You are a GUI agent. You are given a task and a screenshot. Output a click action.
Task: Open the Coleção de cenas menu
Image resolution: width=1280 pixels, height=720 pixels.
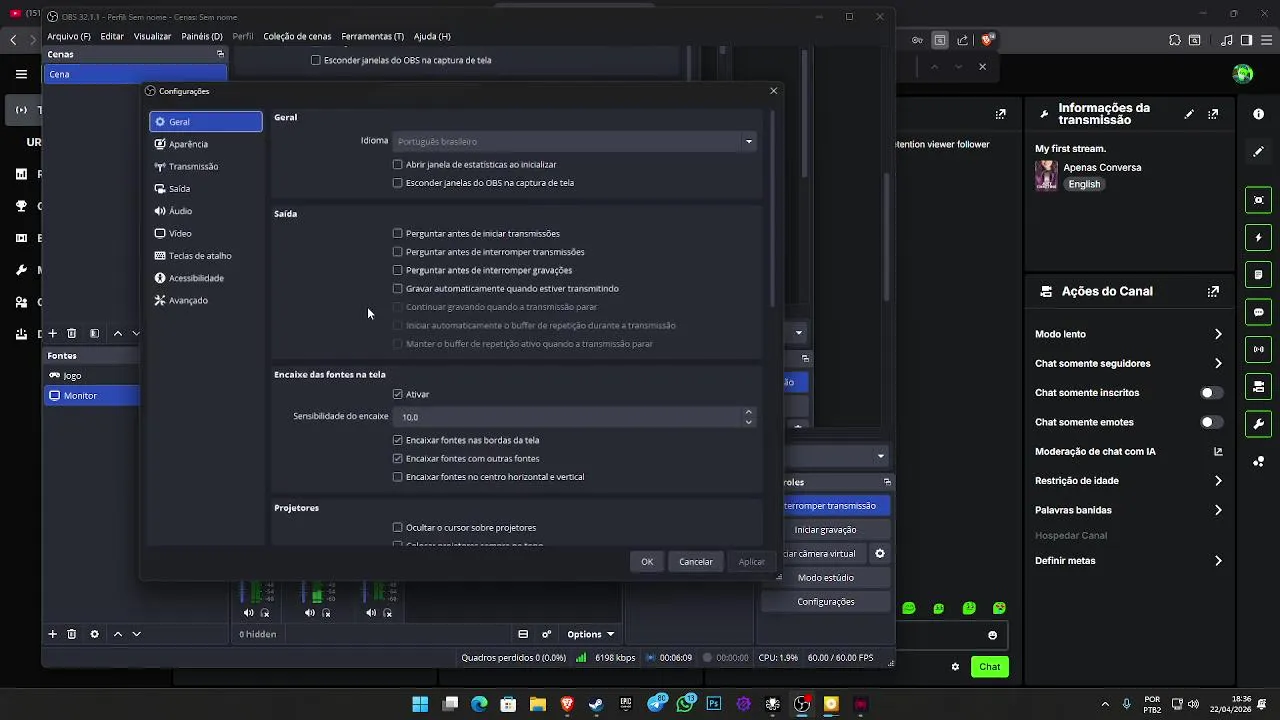tap(297, 36)
